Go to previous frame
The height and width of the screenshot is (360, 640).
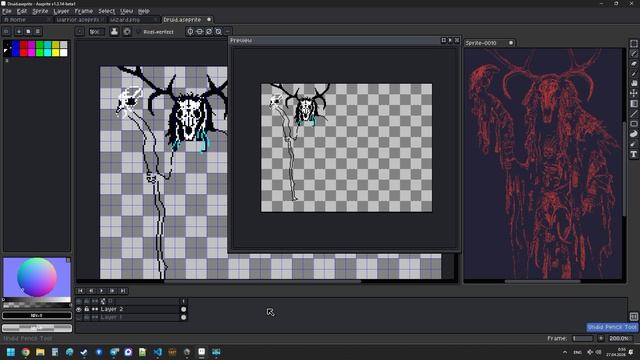(91, 291)
